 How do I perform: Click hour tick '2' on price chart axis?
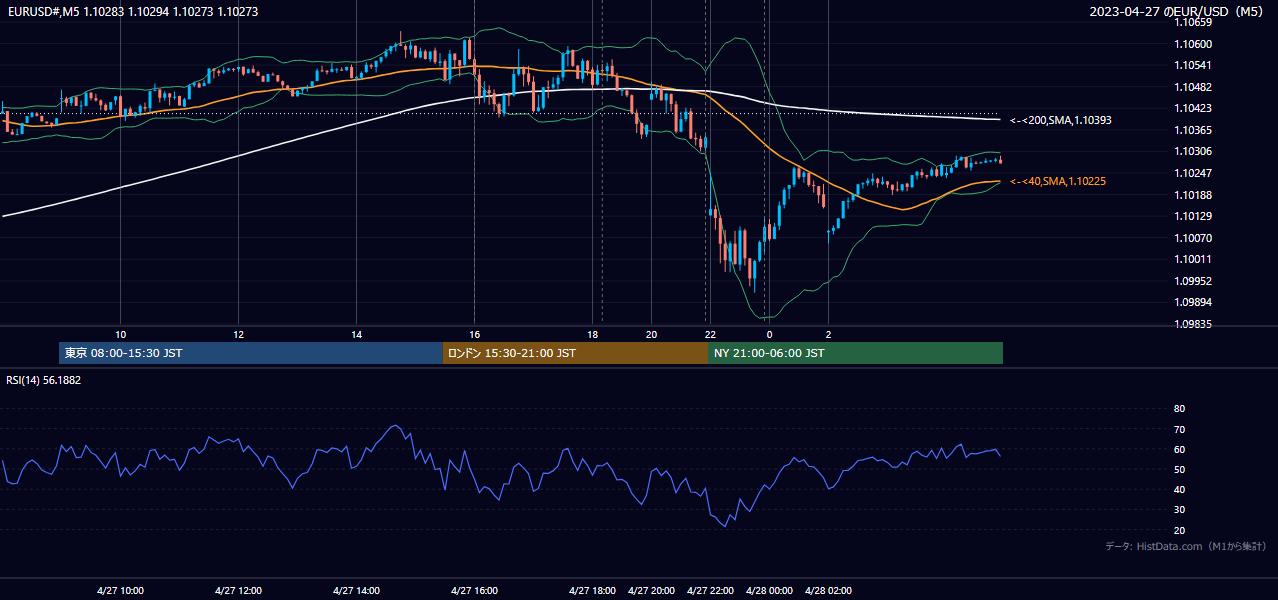(x=828, y=335)
